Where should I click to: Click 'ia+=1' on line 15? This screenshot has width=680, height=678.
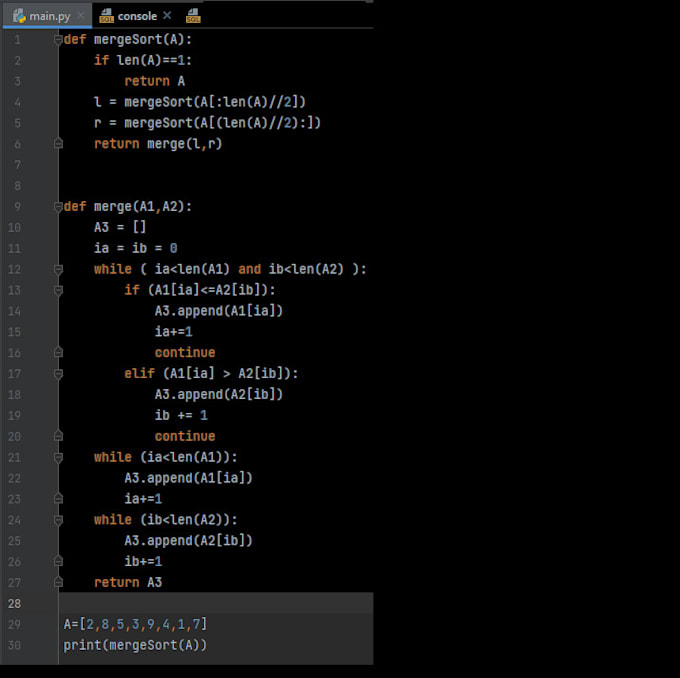click(x=173, y=332)
